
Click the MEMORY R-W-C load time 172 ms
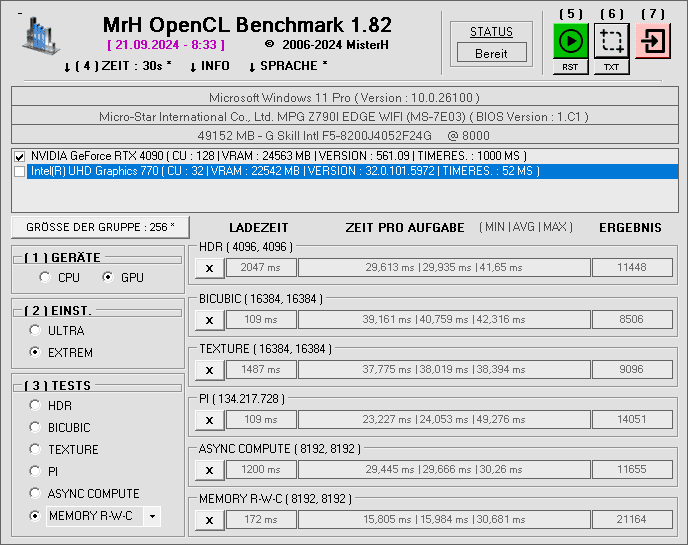[x=261, y=519]
